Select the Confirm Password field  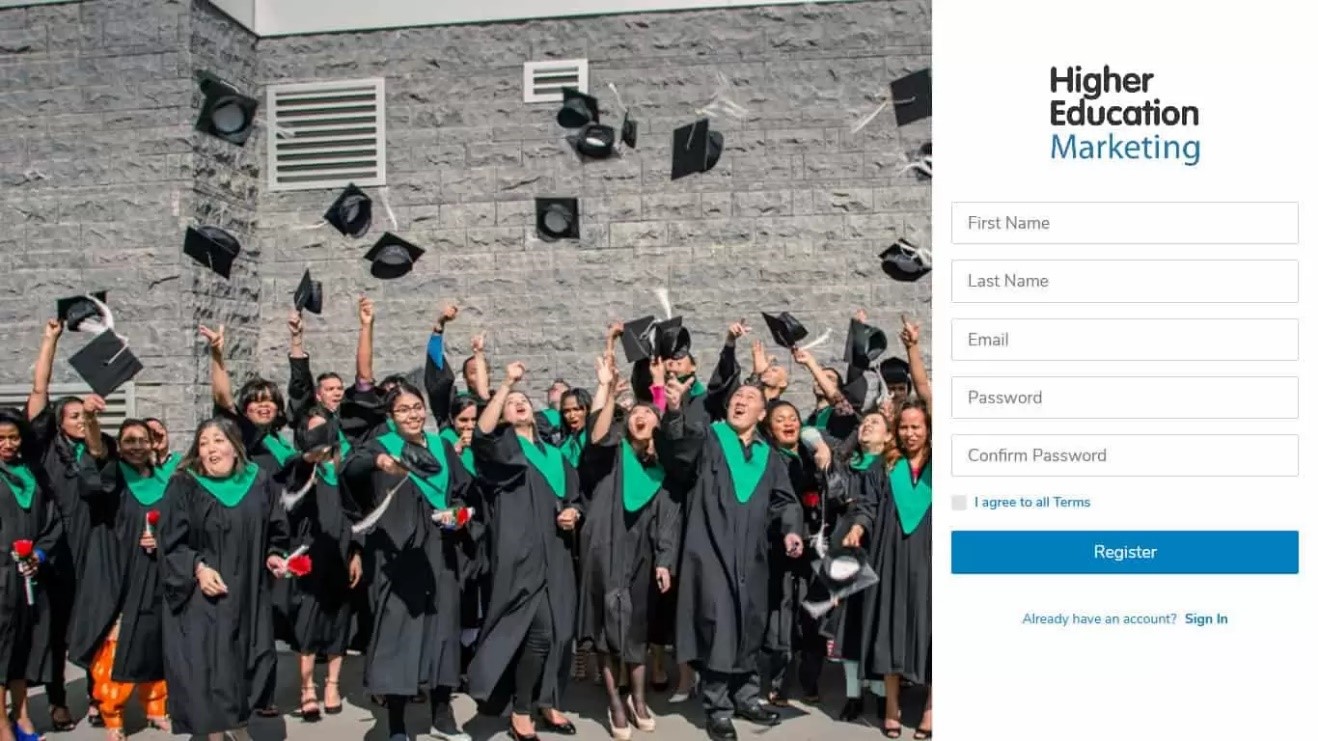coord(1124,455)
